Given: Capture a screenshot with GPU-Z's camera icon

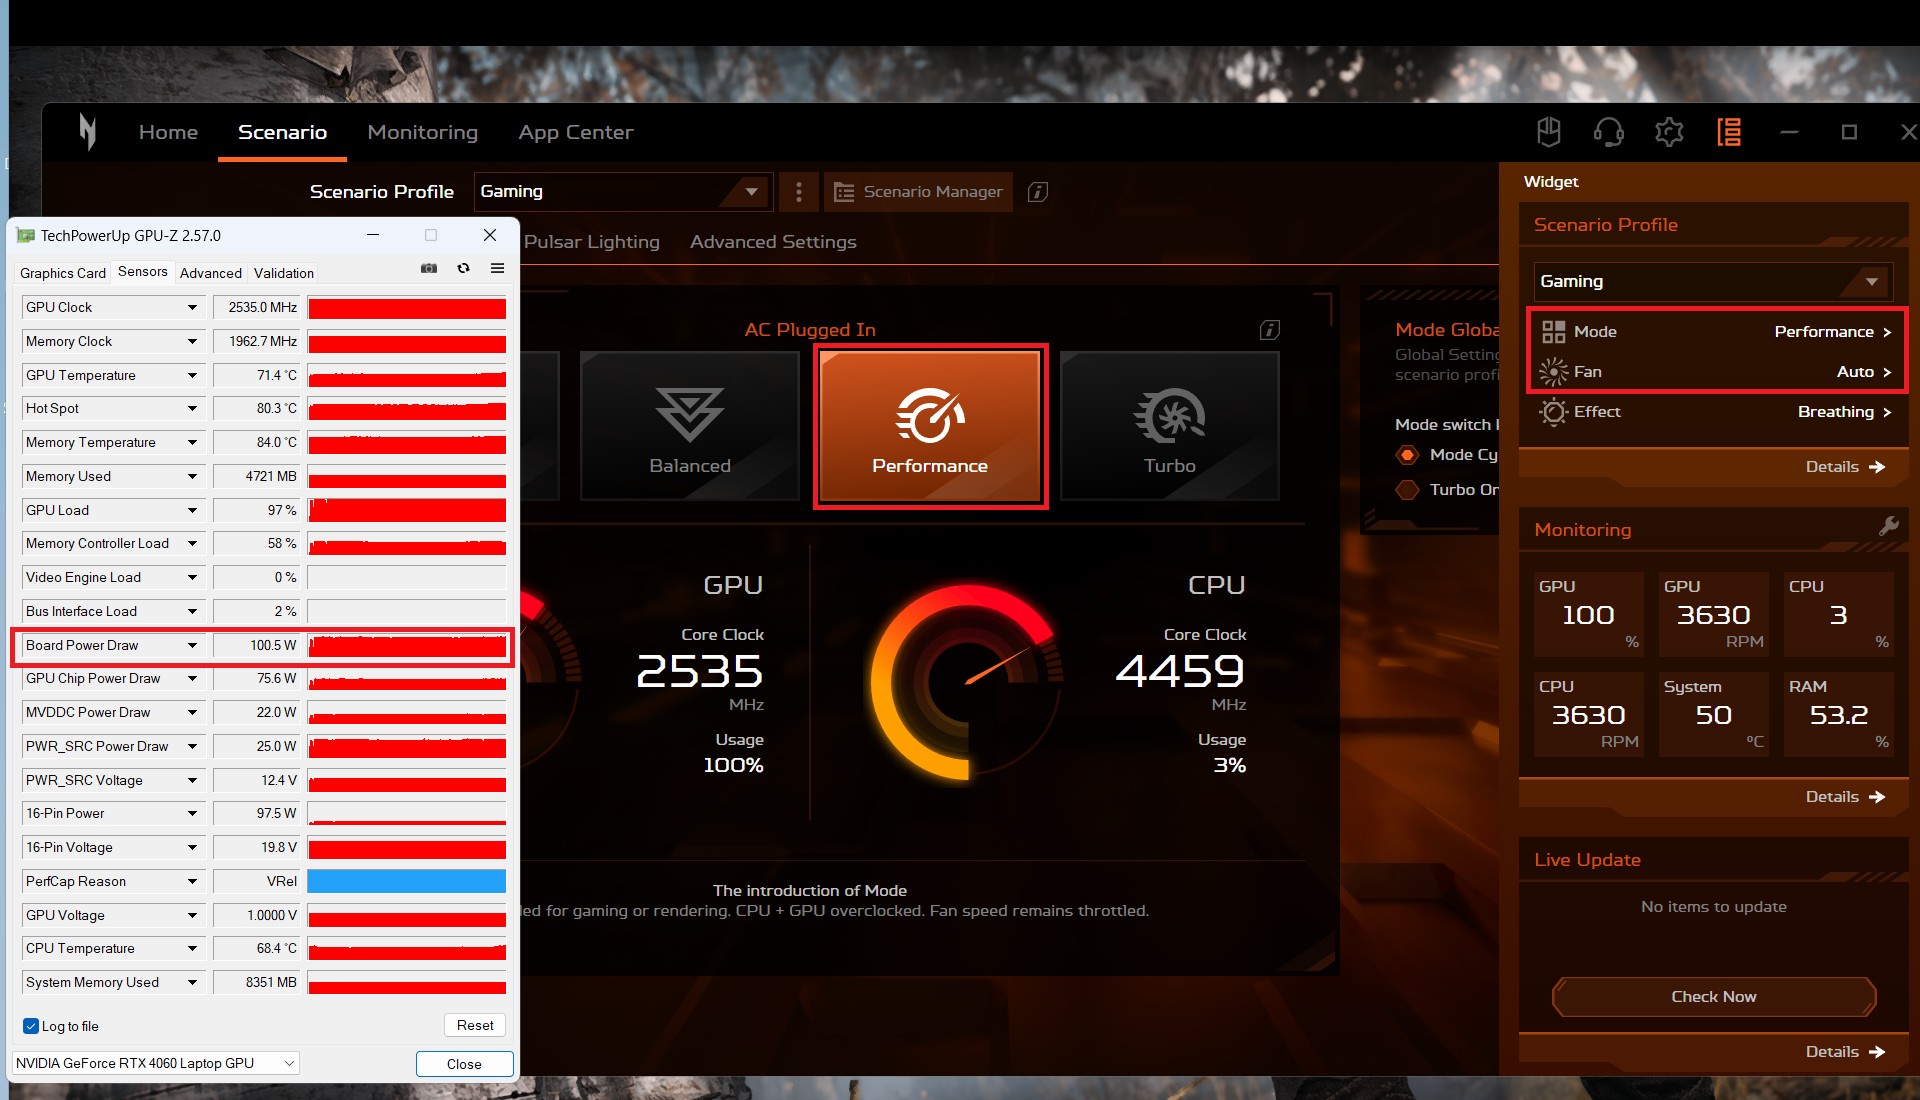Looking at the screenshot, I should (429, 268).
